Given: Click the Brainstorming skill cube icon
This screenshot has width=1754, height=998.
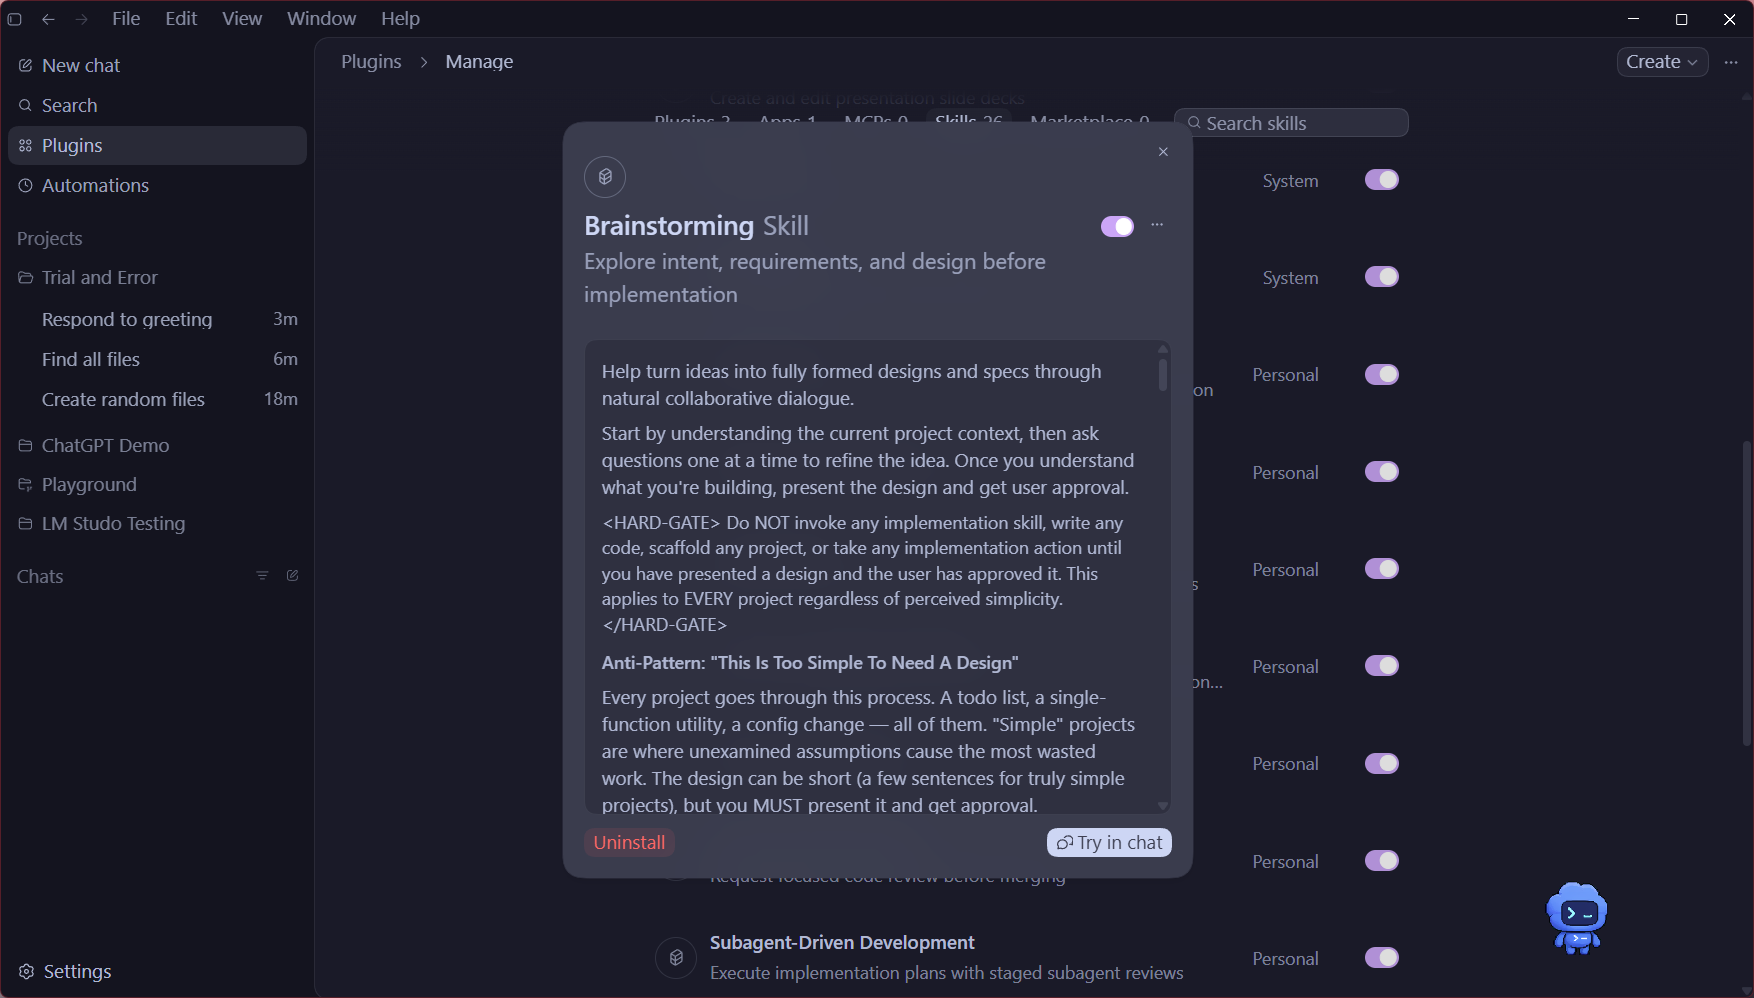Looking at the screenshot, I should (605, 177).
